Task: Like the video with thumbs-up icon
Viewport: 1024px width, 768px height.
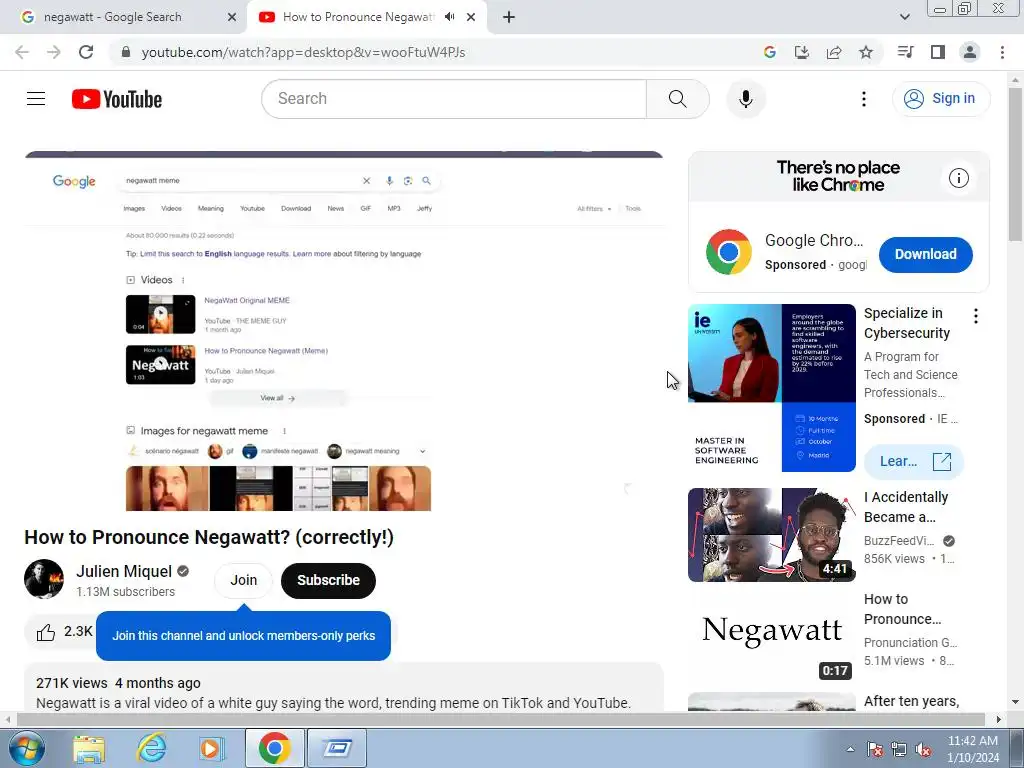Action: pyautogui.click(x=46, y=632)
